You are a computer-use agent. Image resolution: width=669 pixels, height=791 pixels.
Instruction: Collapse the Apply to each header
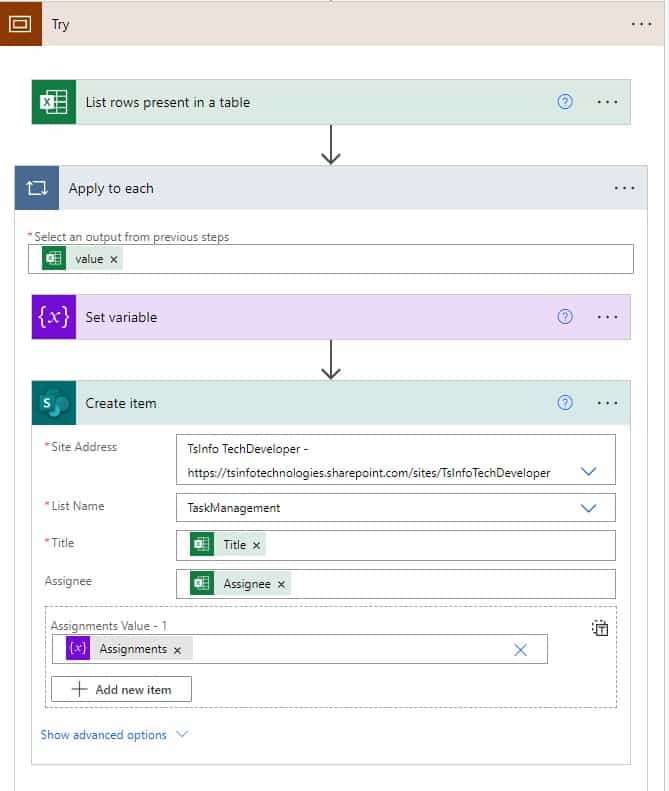(331, 188)
